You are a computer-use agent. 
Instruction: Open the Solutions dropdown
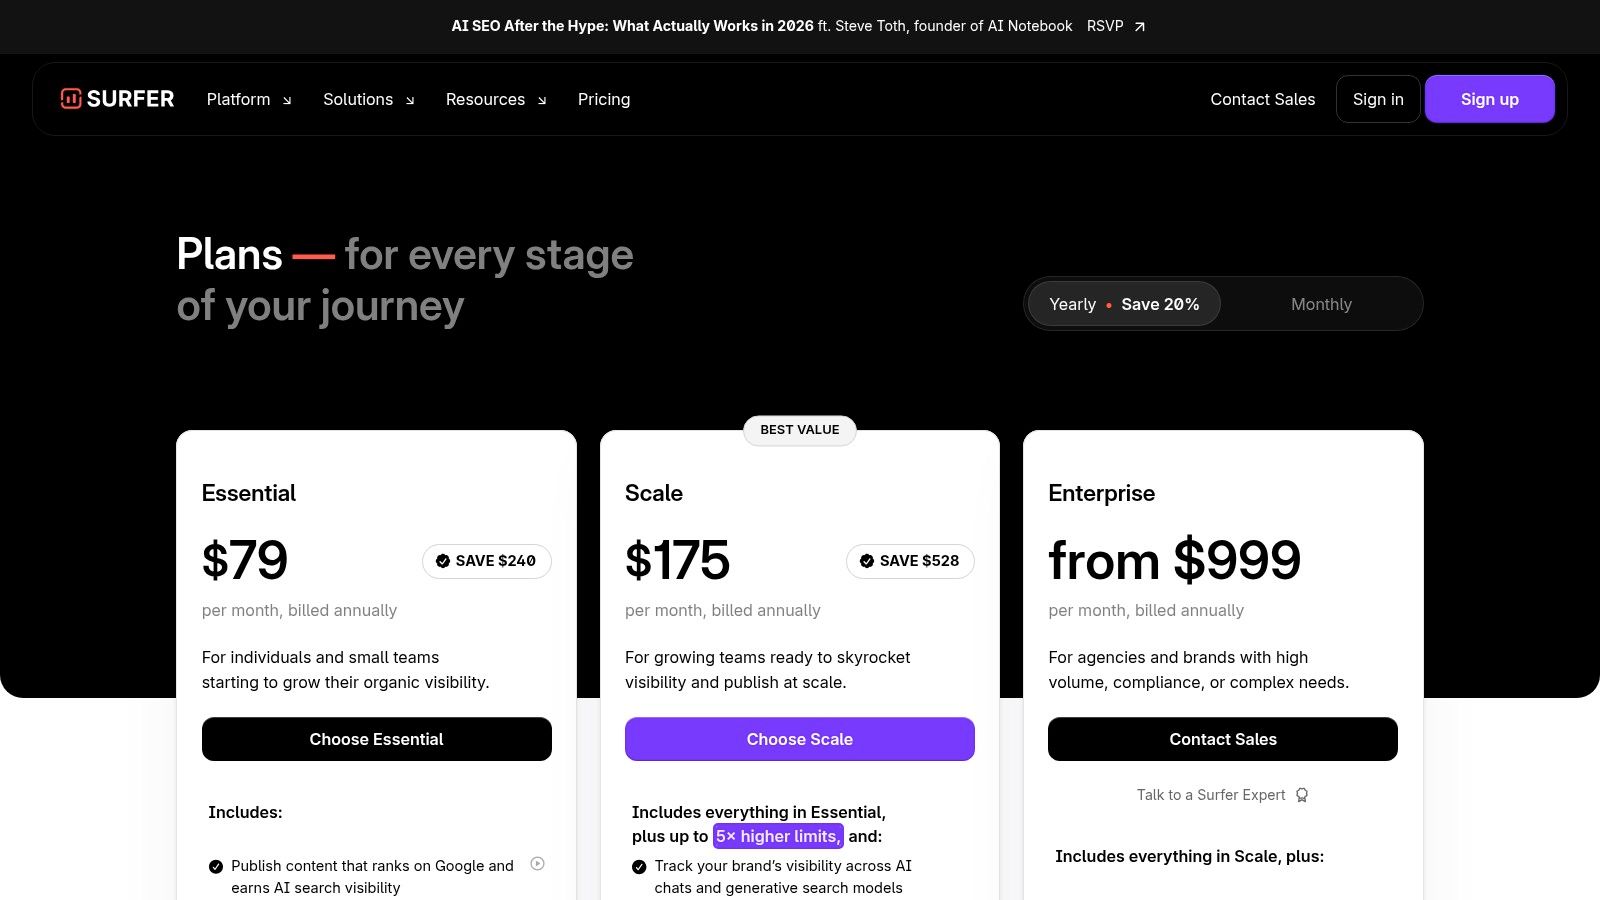(x=368, y=99)
